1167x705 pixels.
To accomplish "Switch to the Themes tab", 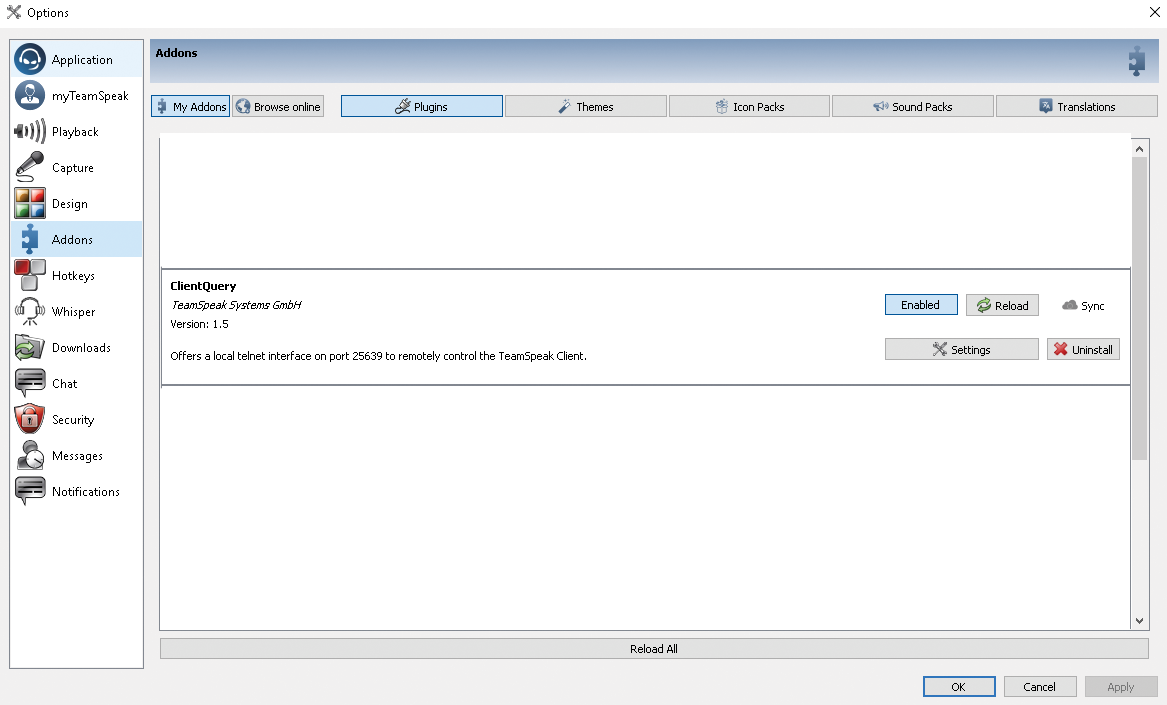I will 586,106.
